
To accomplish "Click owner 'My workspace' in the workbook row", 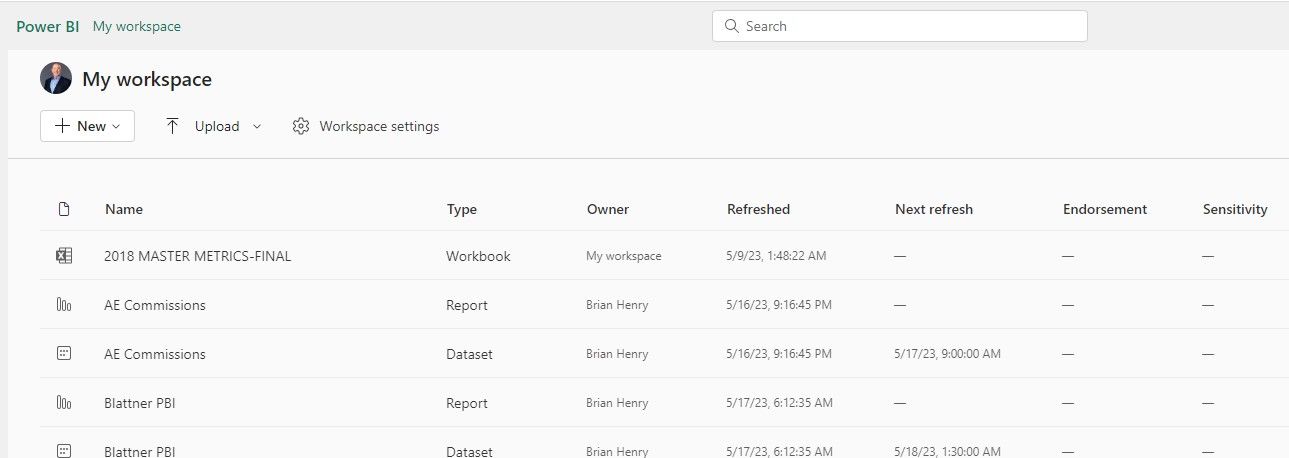I will [624, 256].
